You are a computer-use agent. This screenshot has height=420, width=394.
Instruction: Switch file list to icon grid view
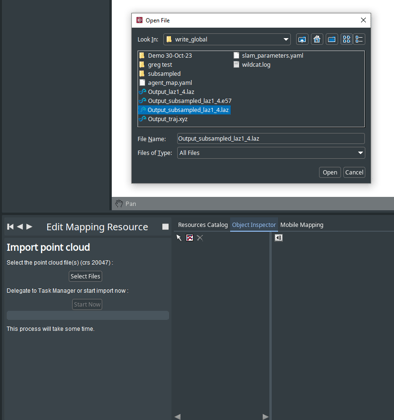click(x=347, y=39)
